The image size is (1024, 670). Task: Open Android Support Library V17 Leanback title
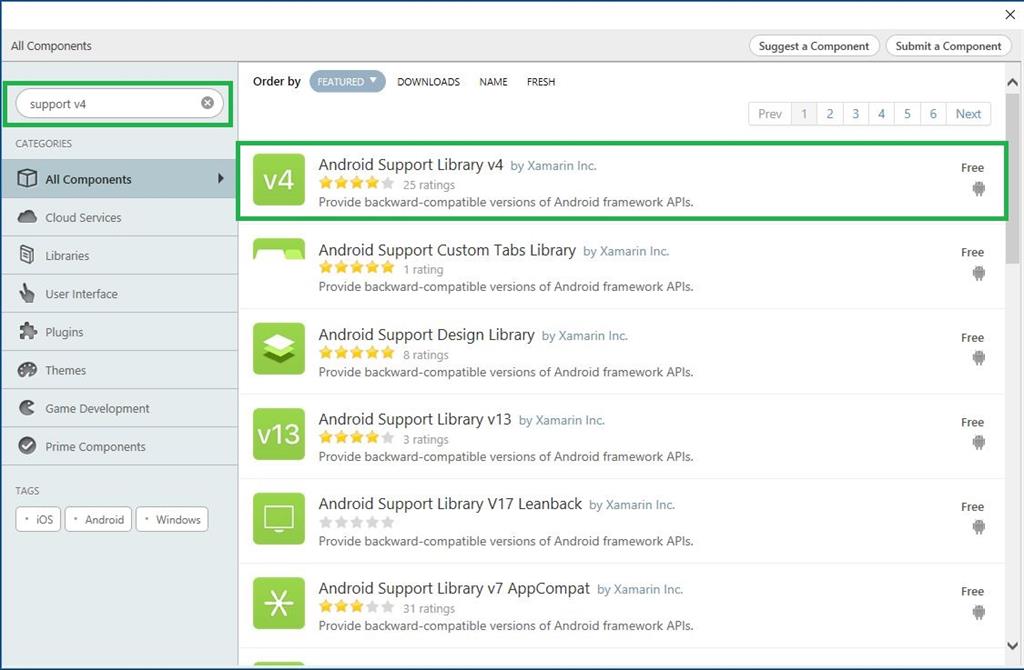point(450,503)
